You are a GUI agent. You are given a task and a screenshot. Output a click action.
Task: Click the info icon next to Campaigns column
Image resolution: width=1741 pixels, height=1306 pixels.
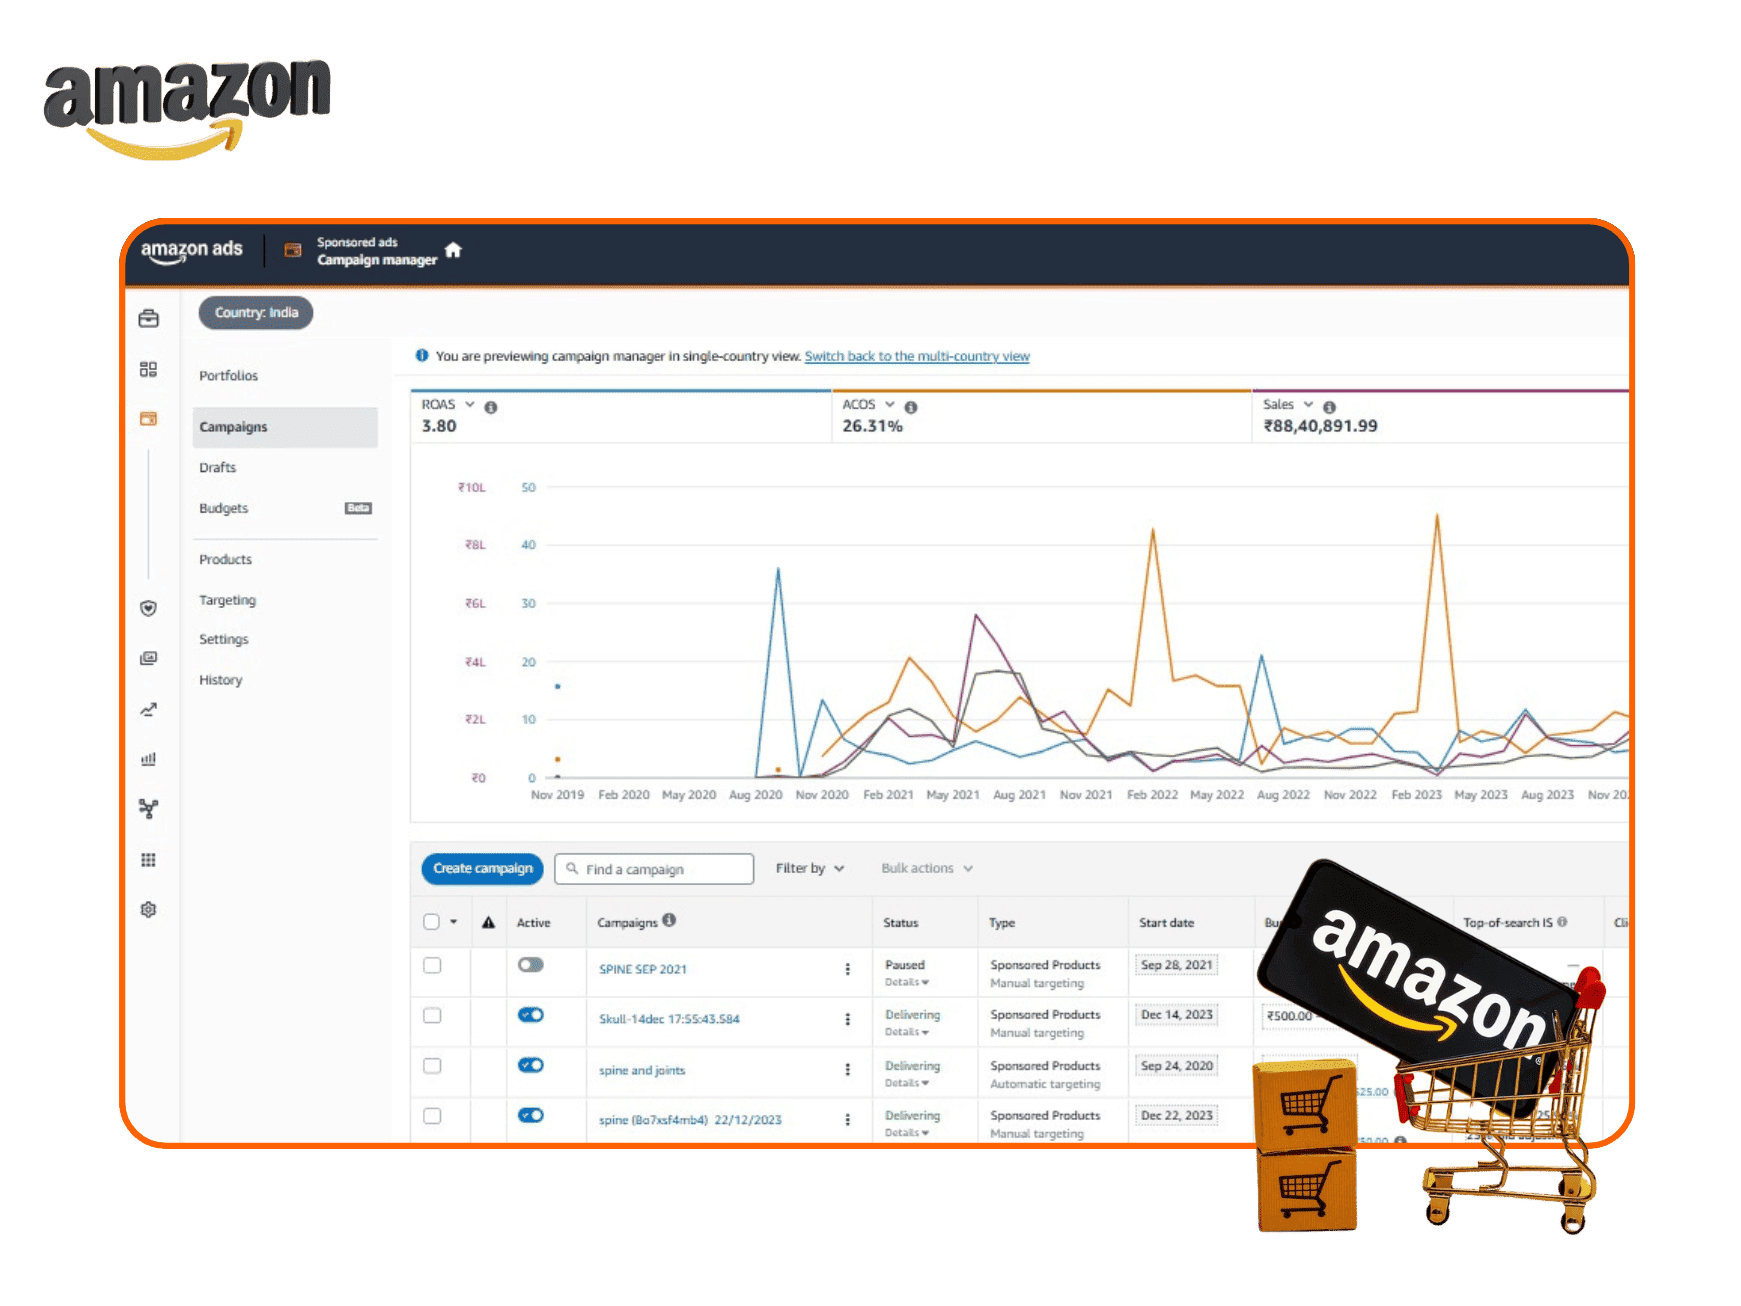click(669, 920)
